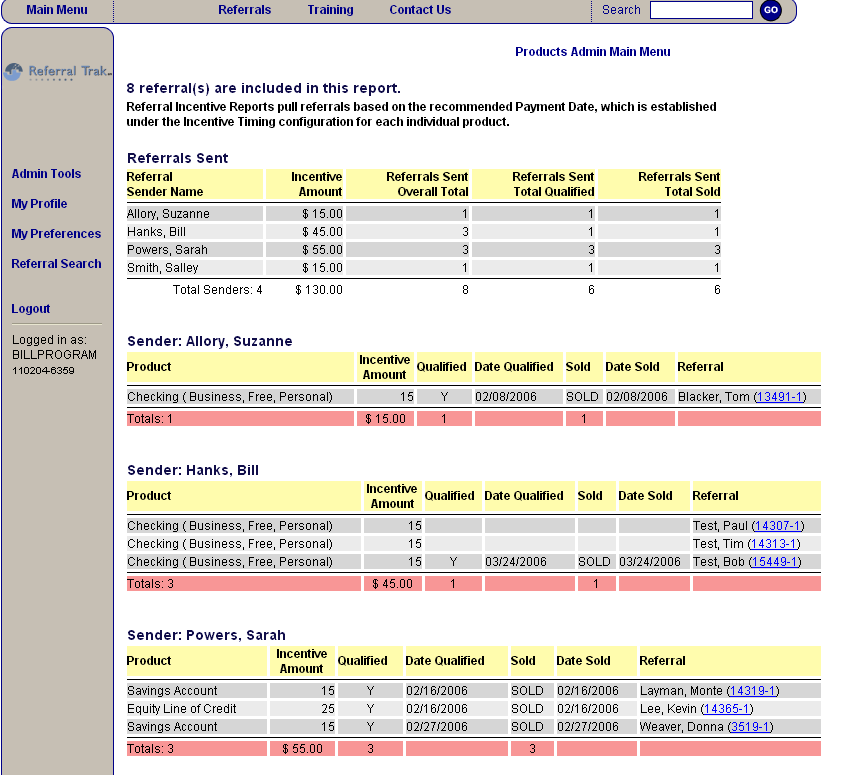Open the Main Menu item
Viewport: 850px width, 775px height.
(57, 10)
